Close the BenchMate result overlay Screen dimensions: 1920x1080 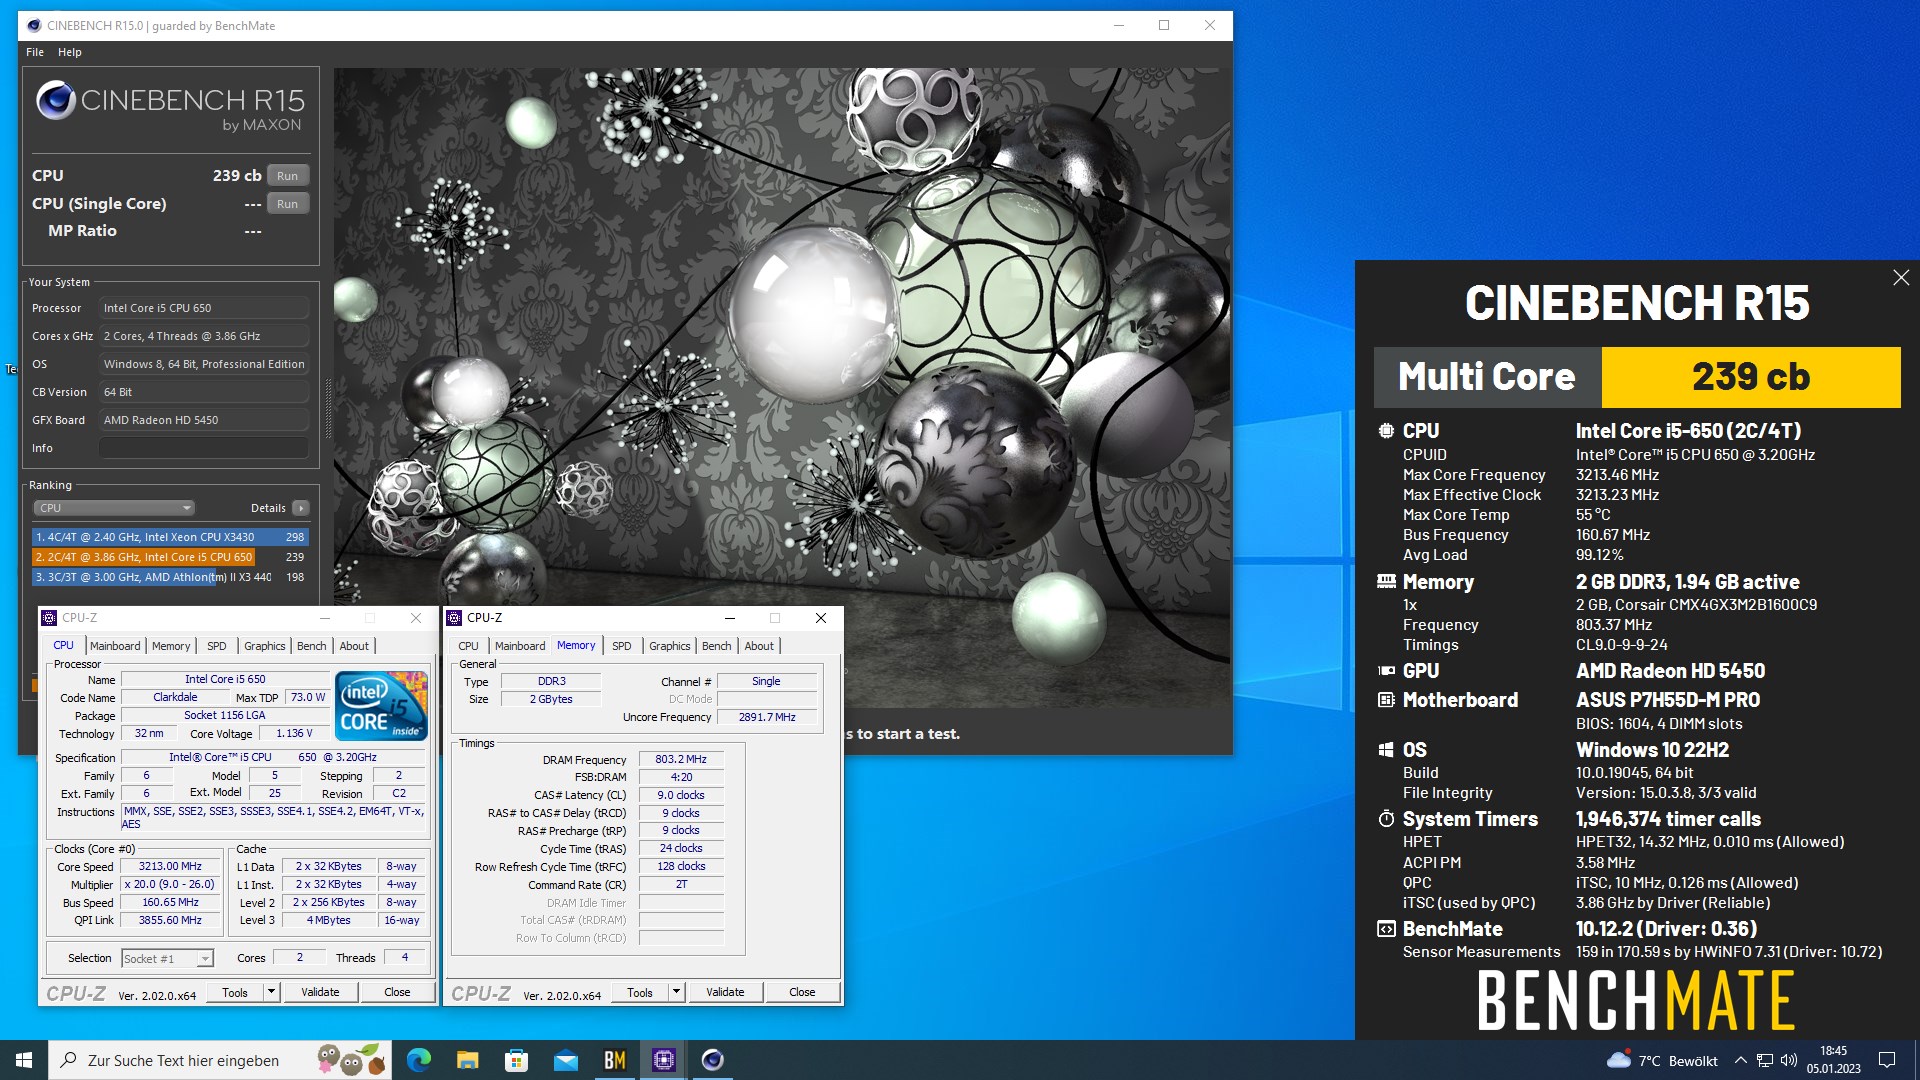[1901, 278]
